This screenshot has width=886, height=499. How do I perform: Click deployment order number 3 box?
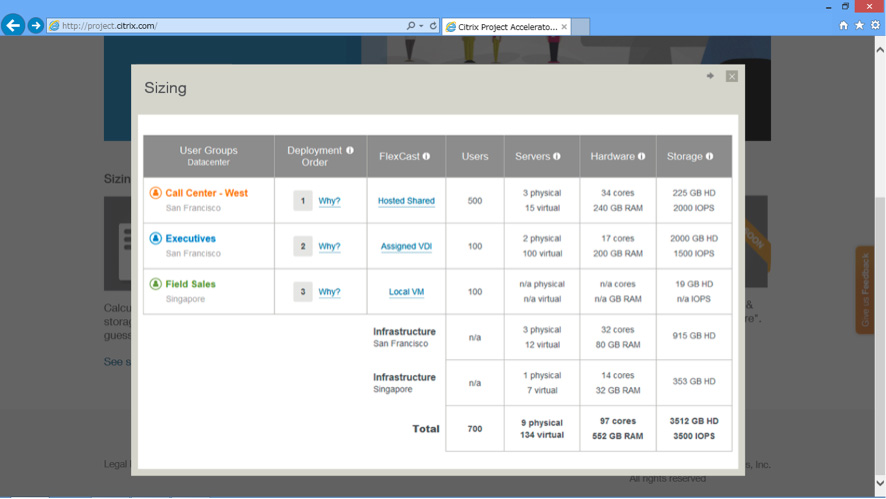[x=303, y=292]
